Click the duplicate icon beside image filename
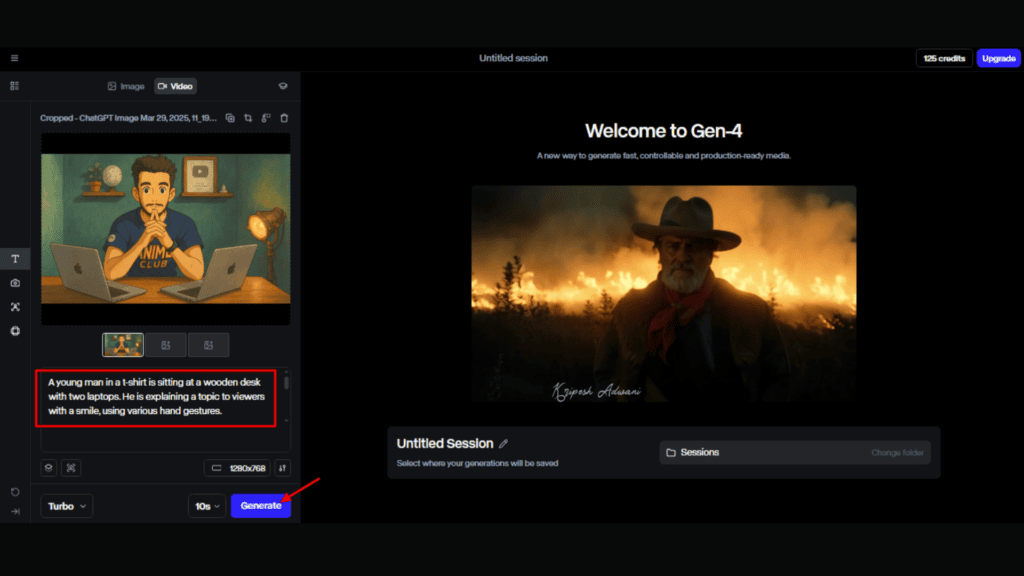 [x=230, y=118]
